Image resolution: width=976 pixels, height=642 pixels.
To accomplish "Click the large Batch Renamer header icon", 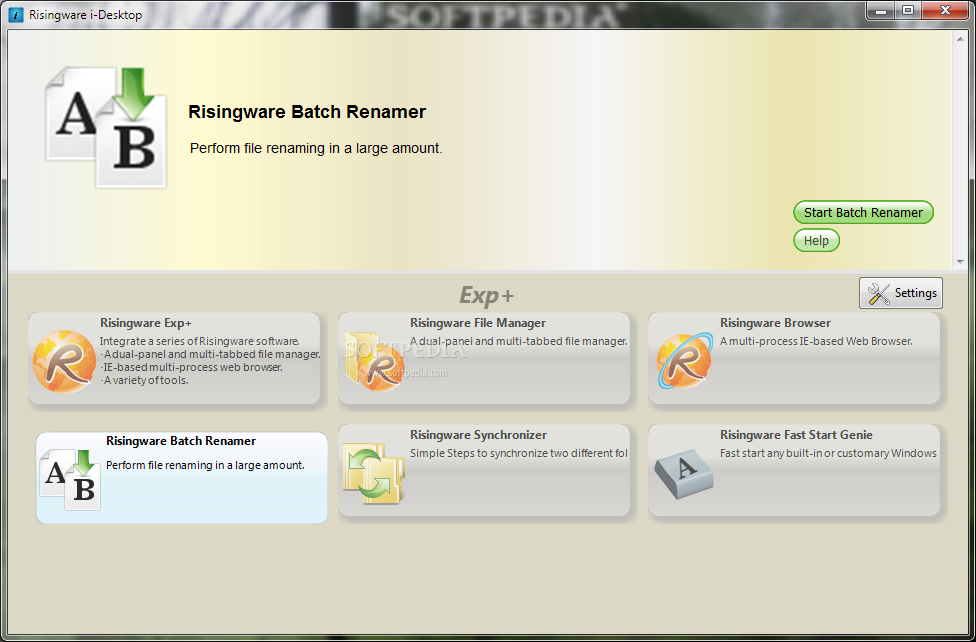I will click(x=106, y=128).
